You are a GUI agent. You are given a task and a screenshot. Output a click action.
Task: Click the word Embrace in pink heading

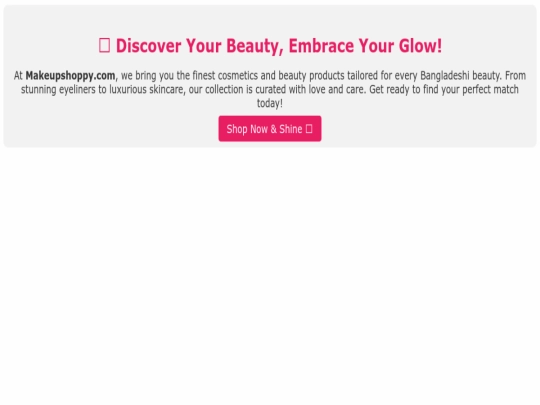pyautogui.click(x=321, y=46)
